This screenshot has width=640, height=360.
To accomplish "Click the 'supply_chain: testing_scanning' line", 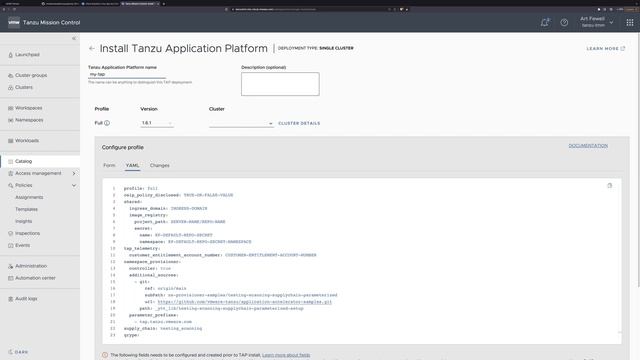I will tap(163, 328).
